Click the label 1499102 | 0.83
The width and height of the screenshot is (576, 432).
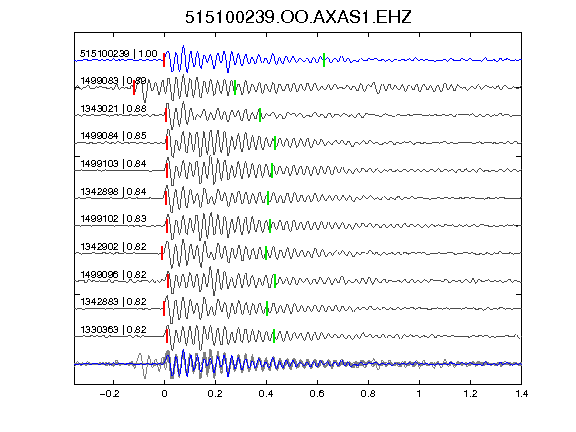(x=114, y=219)
